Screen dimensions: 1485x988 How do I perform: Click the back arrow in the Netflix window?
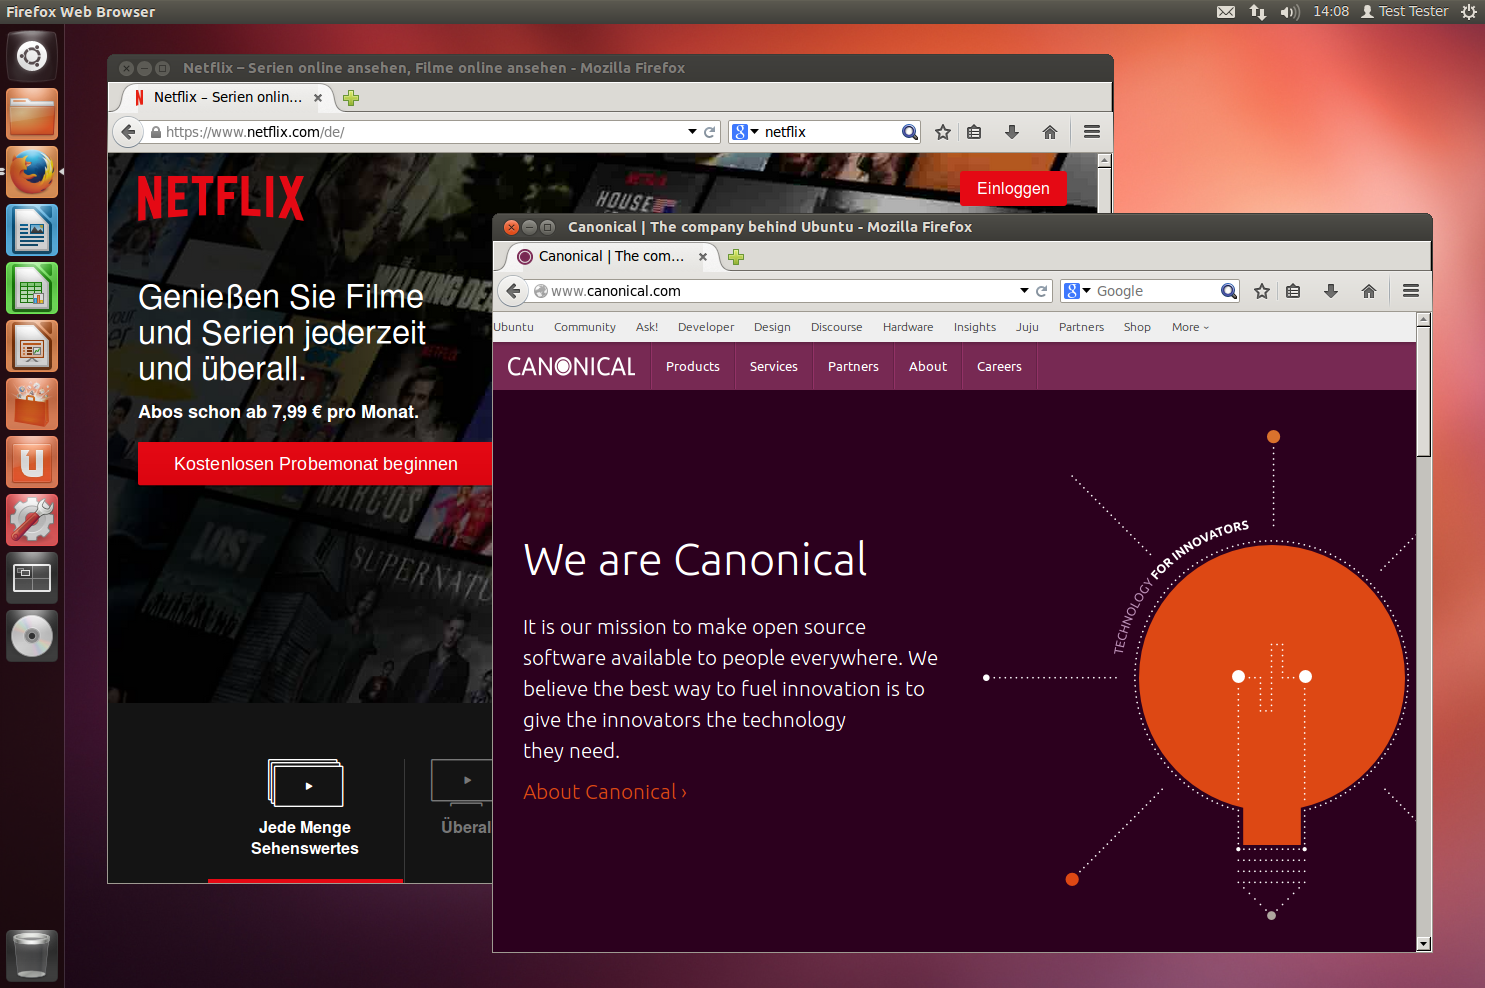click(128, 132)
